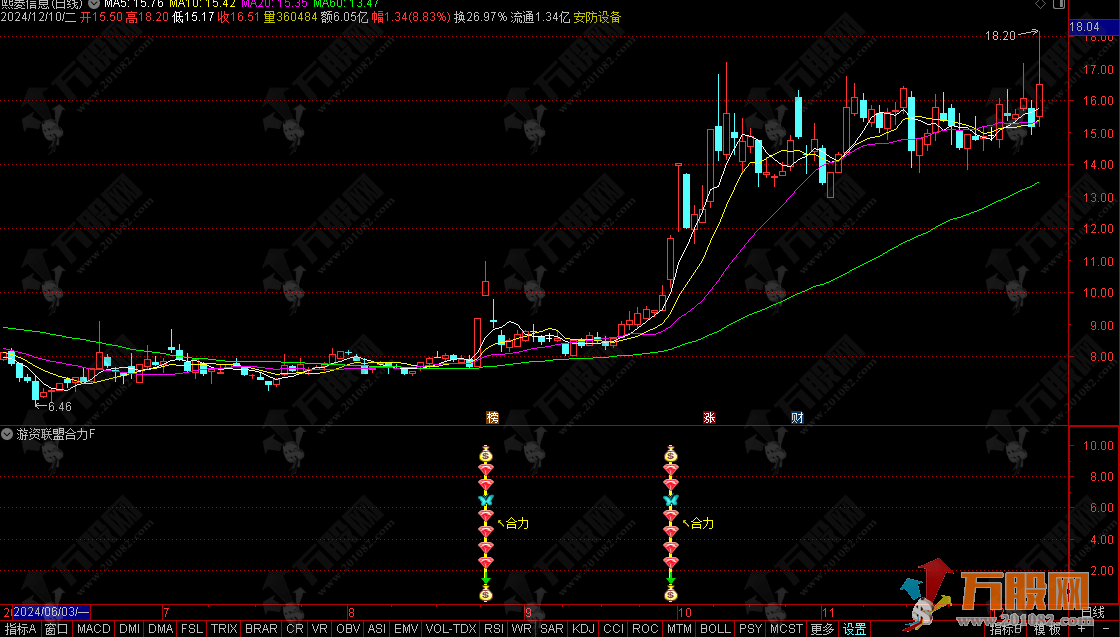Select the CR indicator
This screenshot has width=1120, height=637.
click(295, 629)
